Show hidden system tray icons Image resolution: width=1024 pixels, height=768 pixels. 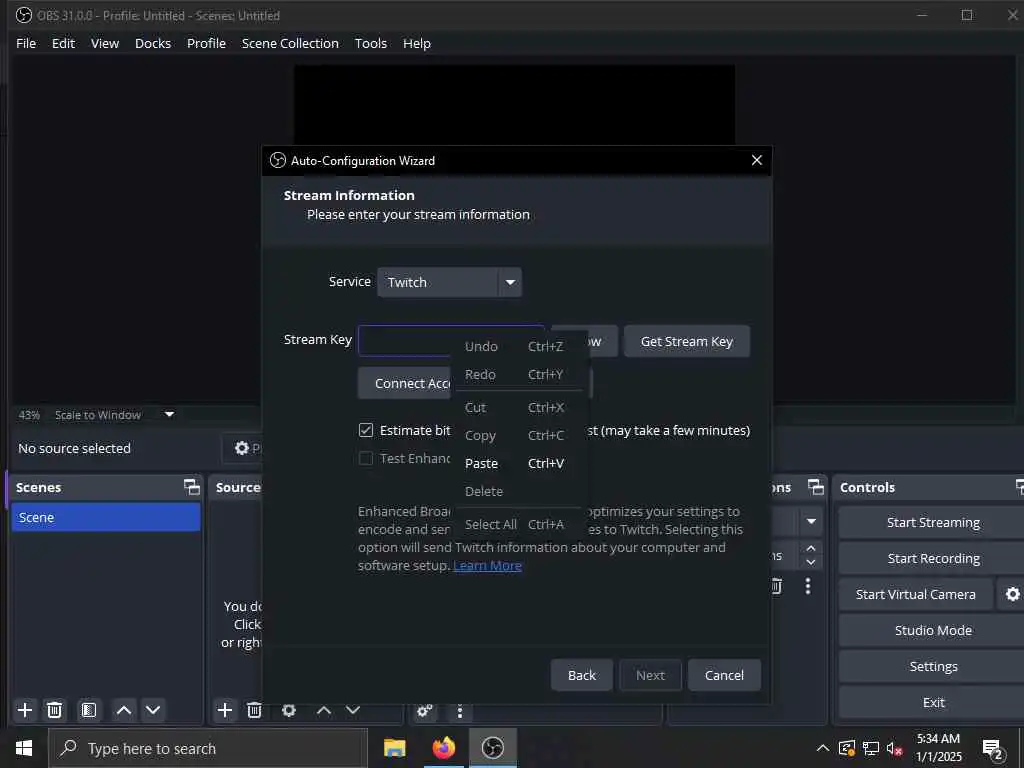(x=823, y=748)
